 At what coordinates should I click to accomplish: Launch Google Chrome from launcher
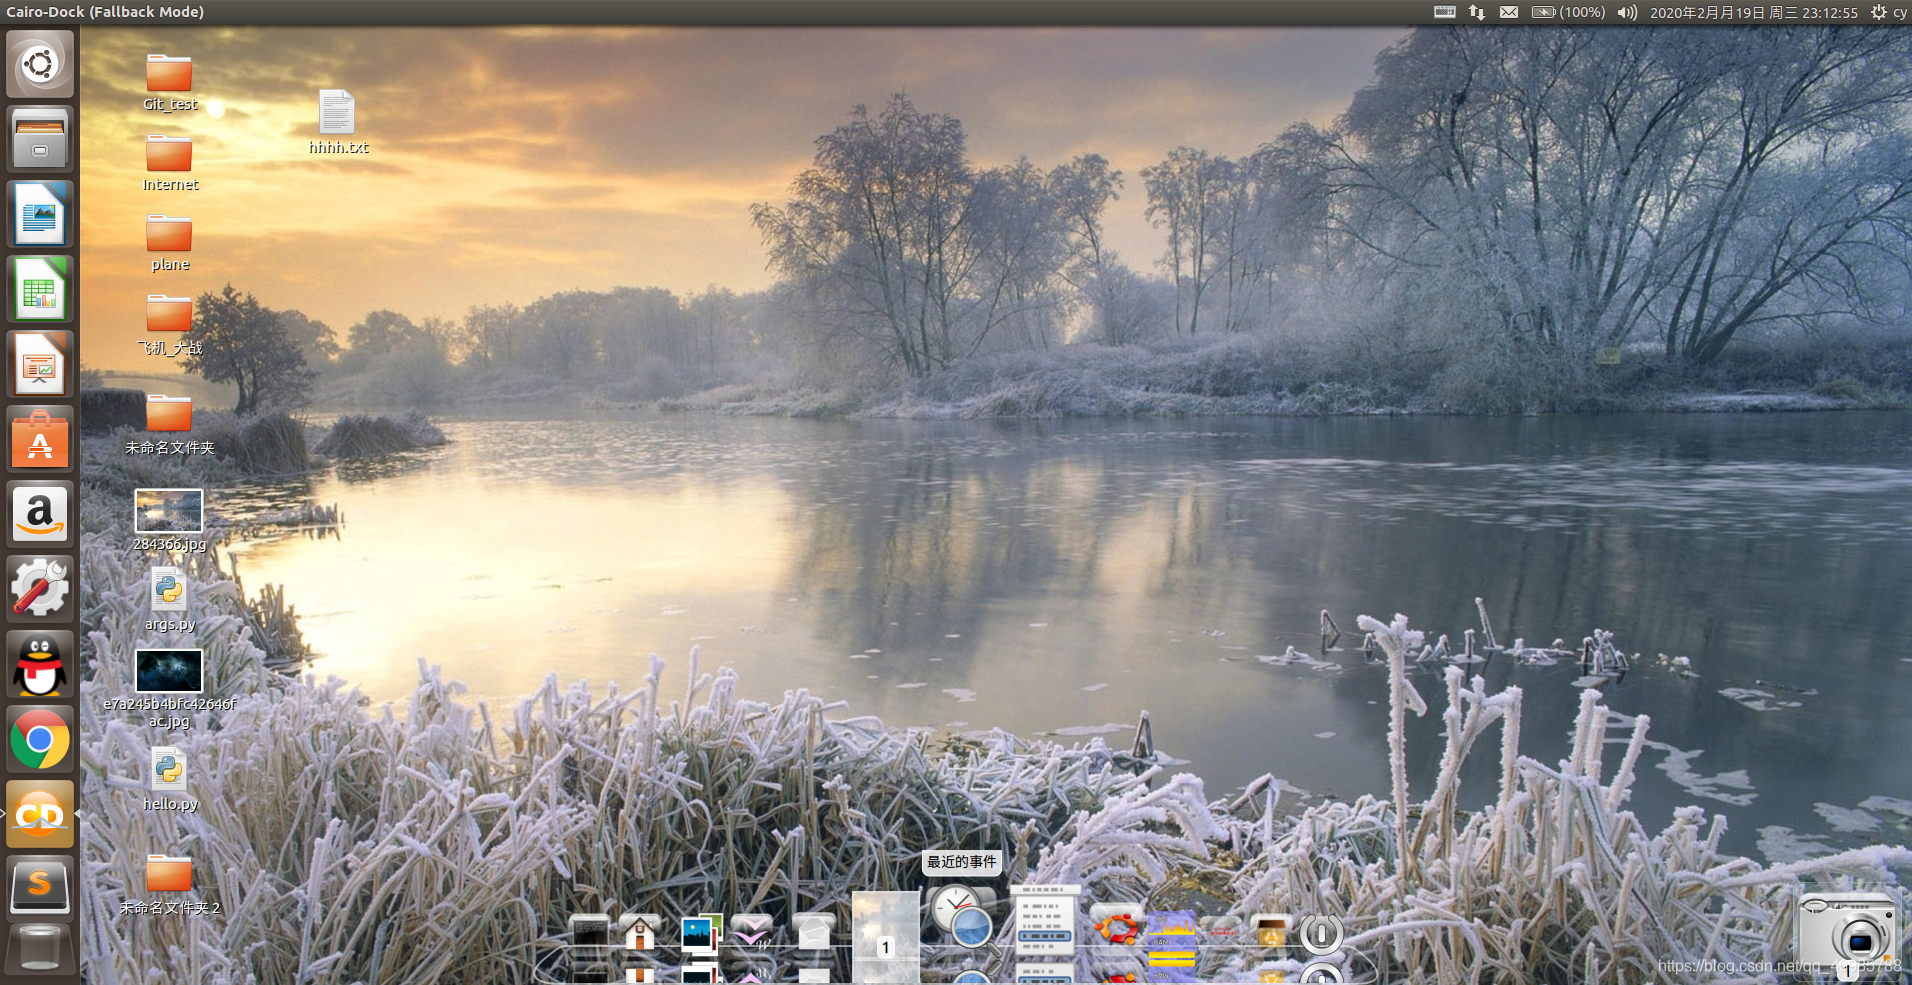[x=40, y=739]
